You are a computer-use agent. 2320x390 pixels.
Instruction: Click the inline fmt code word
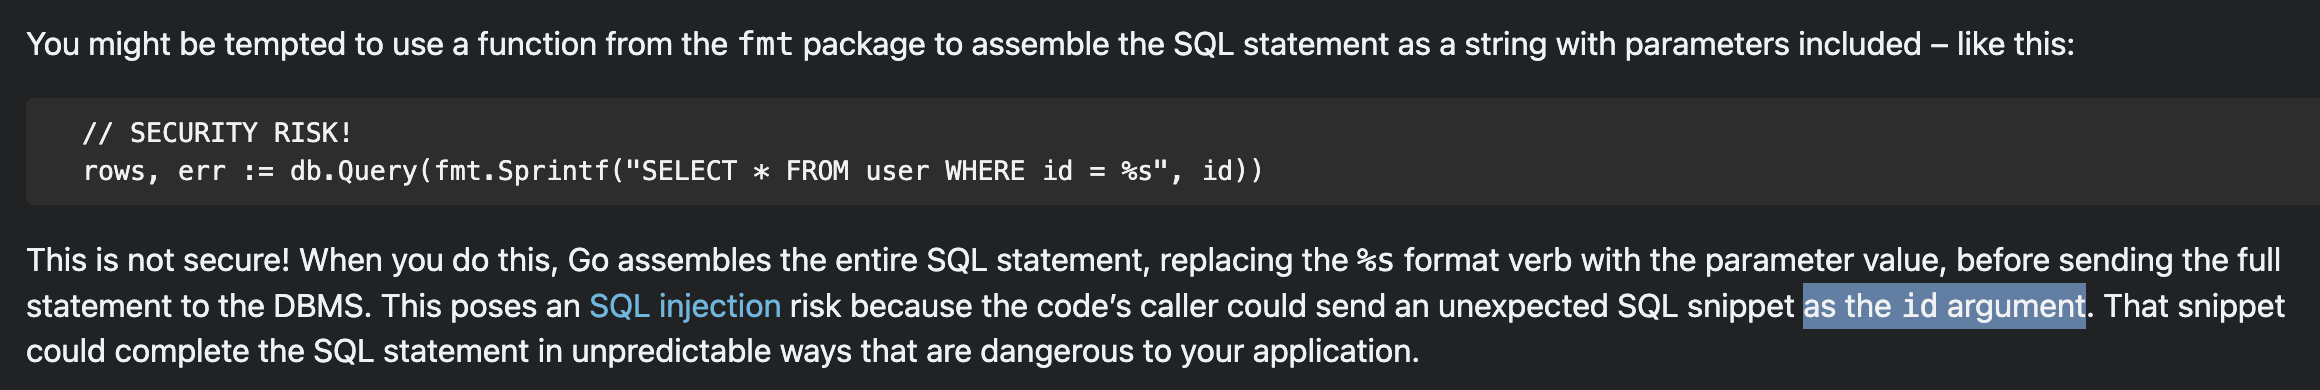[x=765, y=44]
